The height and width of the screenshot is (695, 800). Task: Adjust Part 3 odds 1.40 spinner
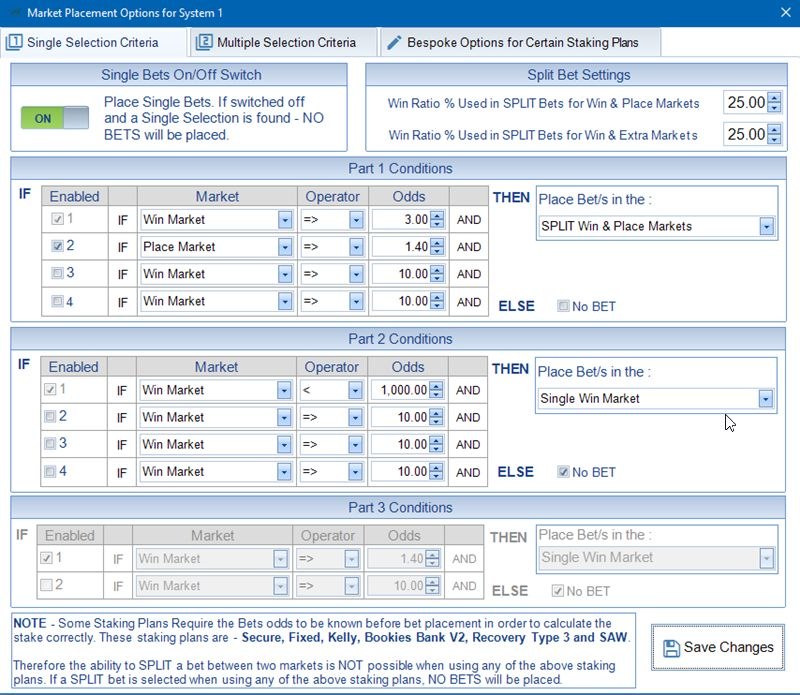(433, 559)
